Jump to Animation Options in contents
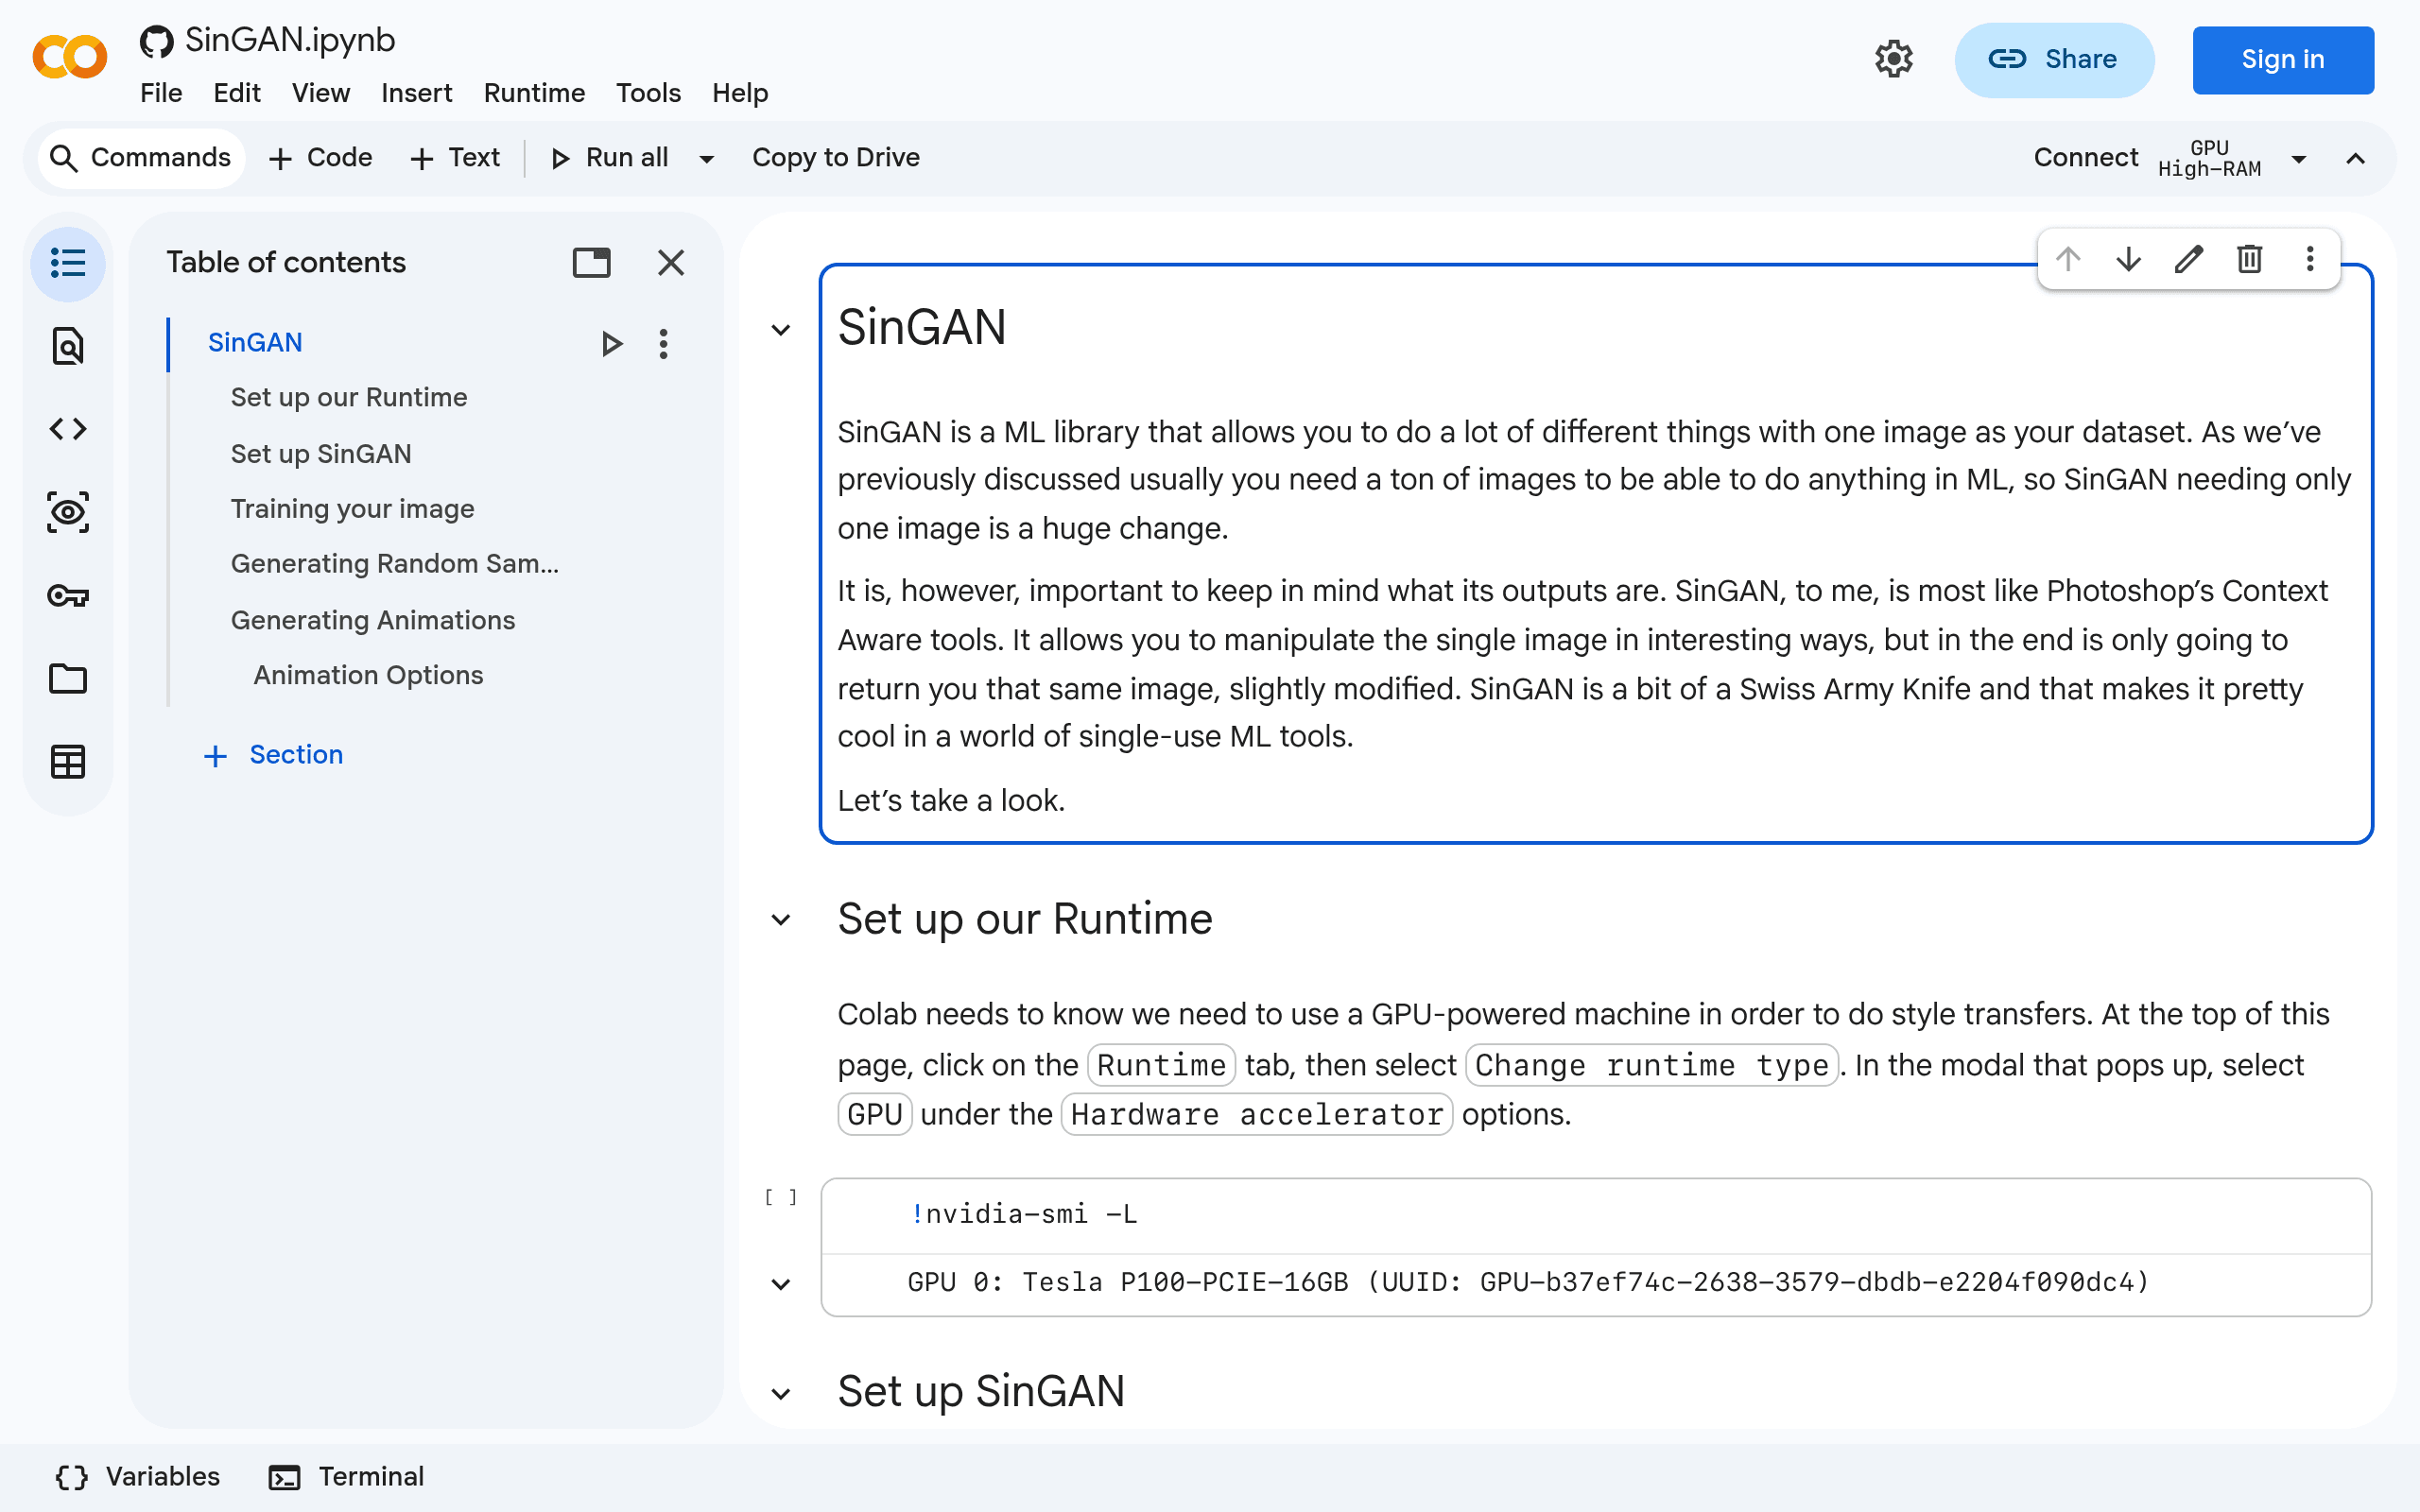This screenshot has height=1512, width=2420. pyautogui.click(x=368, y=676)
